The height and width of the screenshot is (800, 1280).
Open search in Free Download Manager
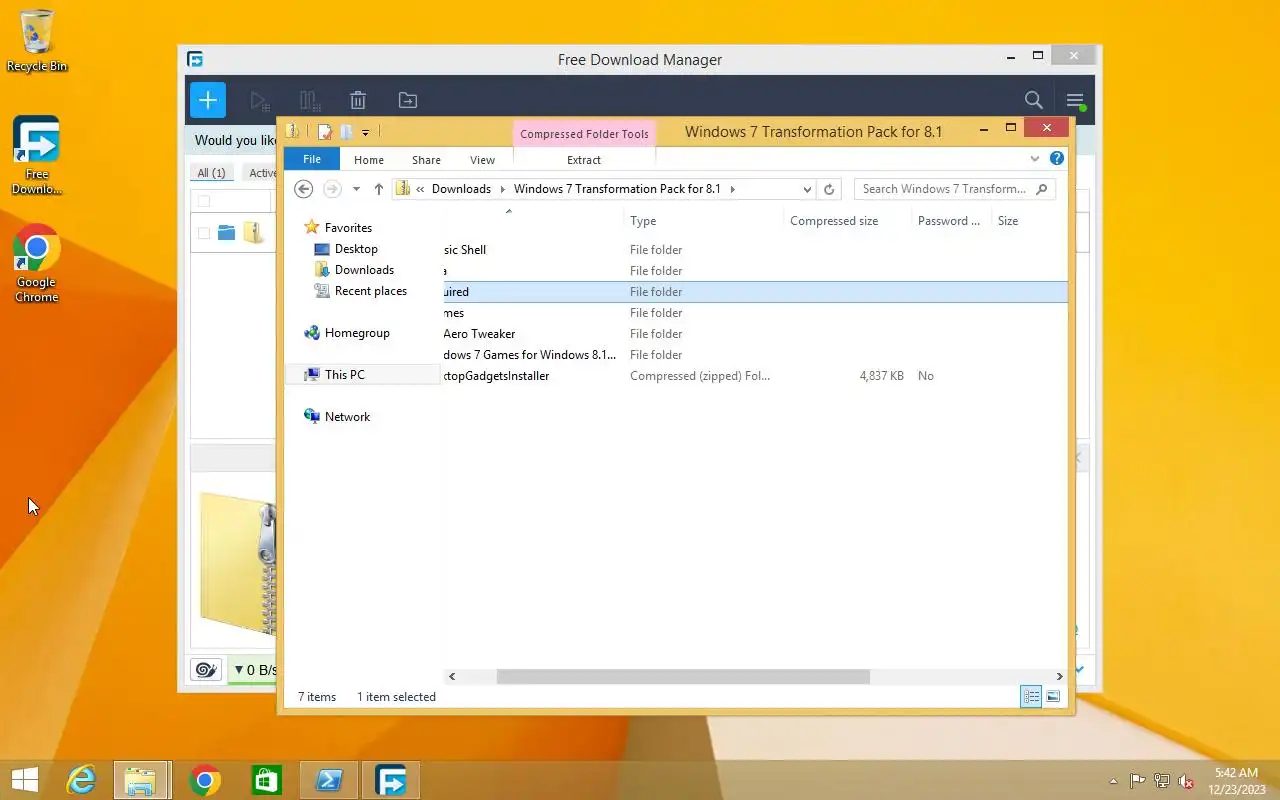(1034, 100)
